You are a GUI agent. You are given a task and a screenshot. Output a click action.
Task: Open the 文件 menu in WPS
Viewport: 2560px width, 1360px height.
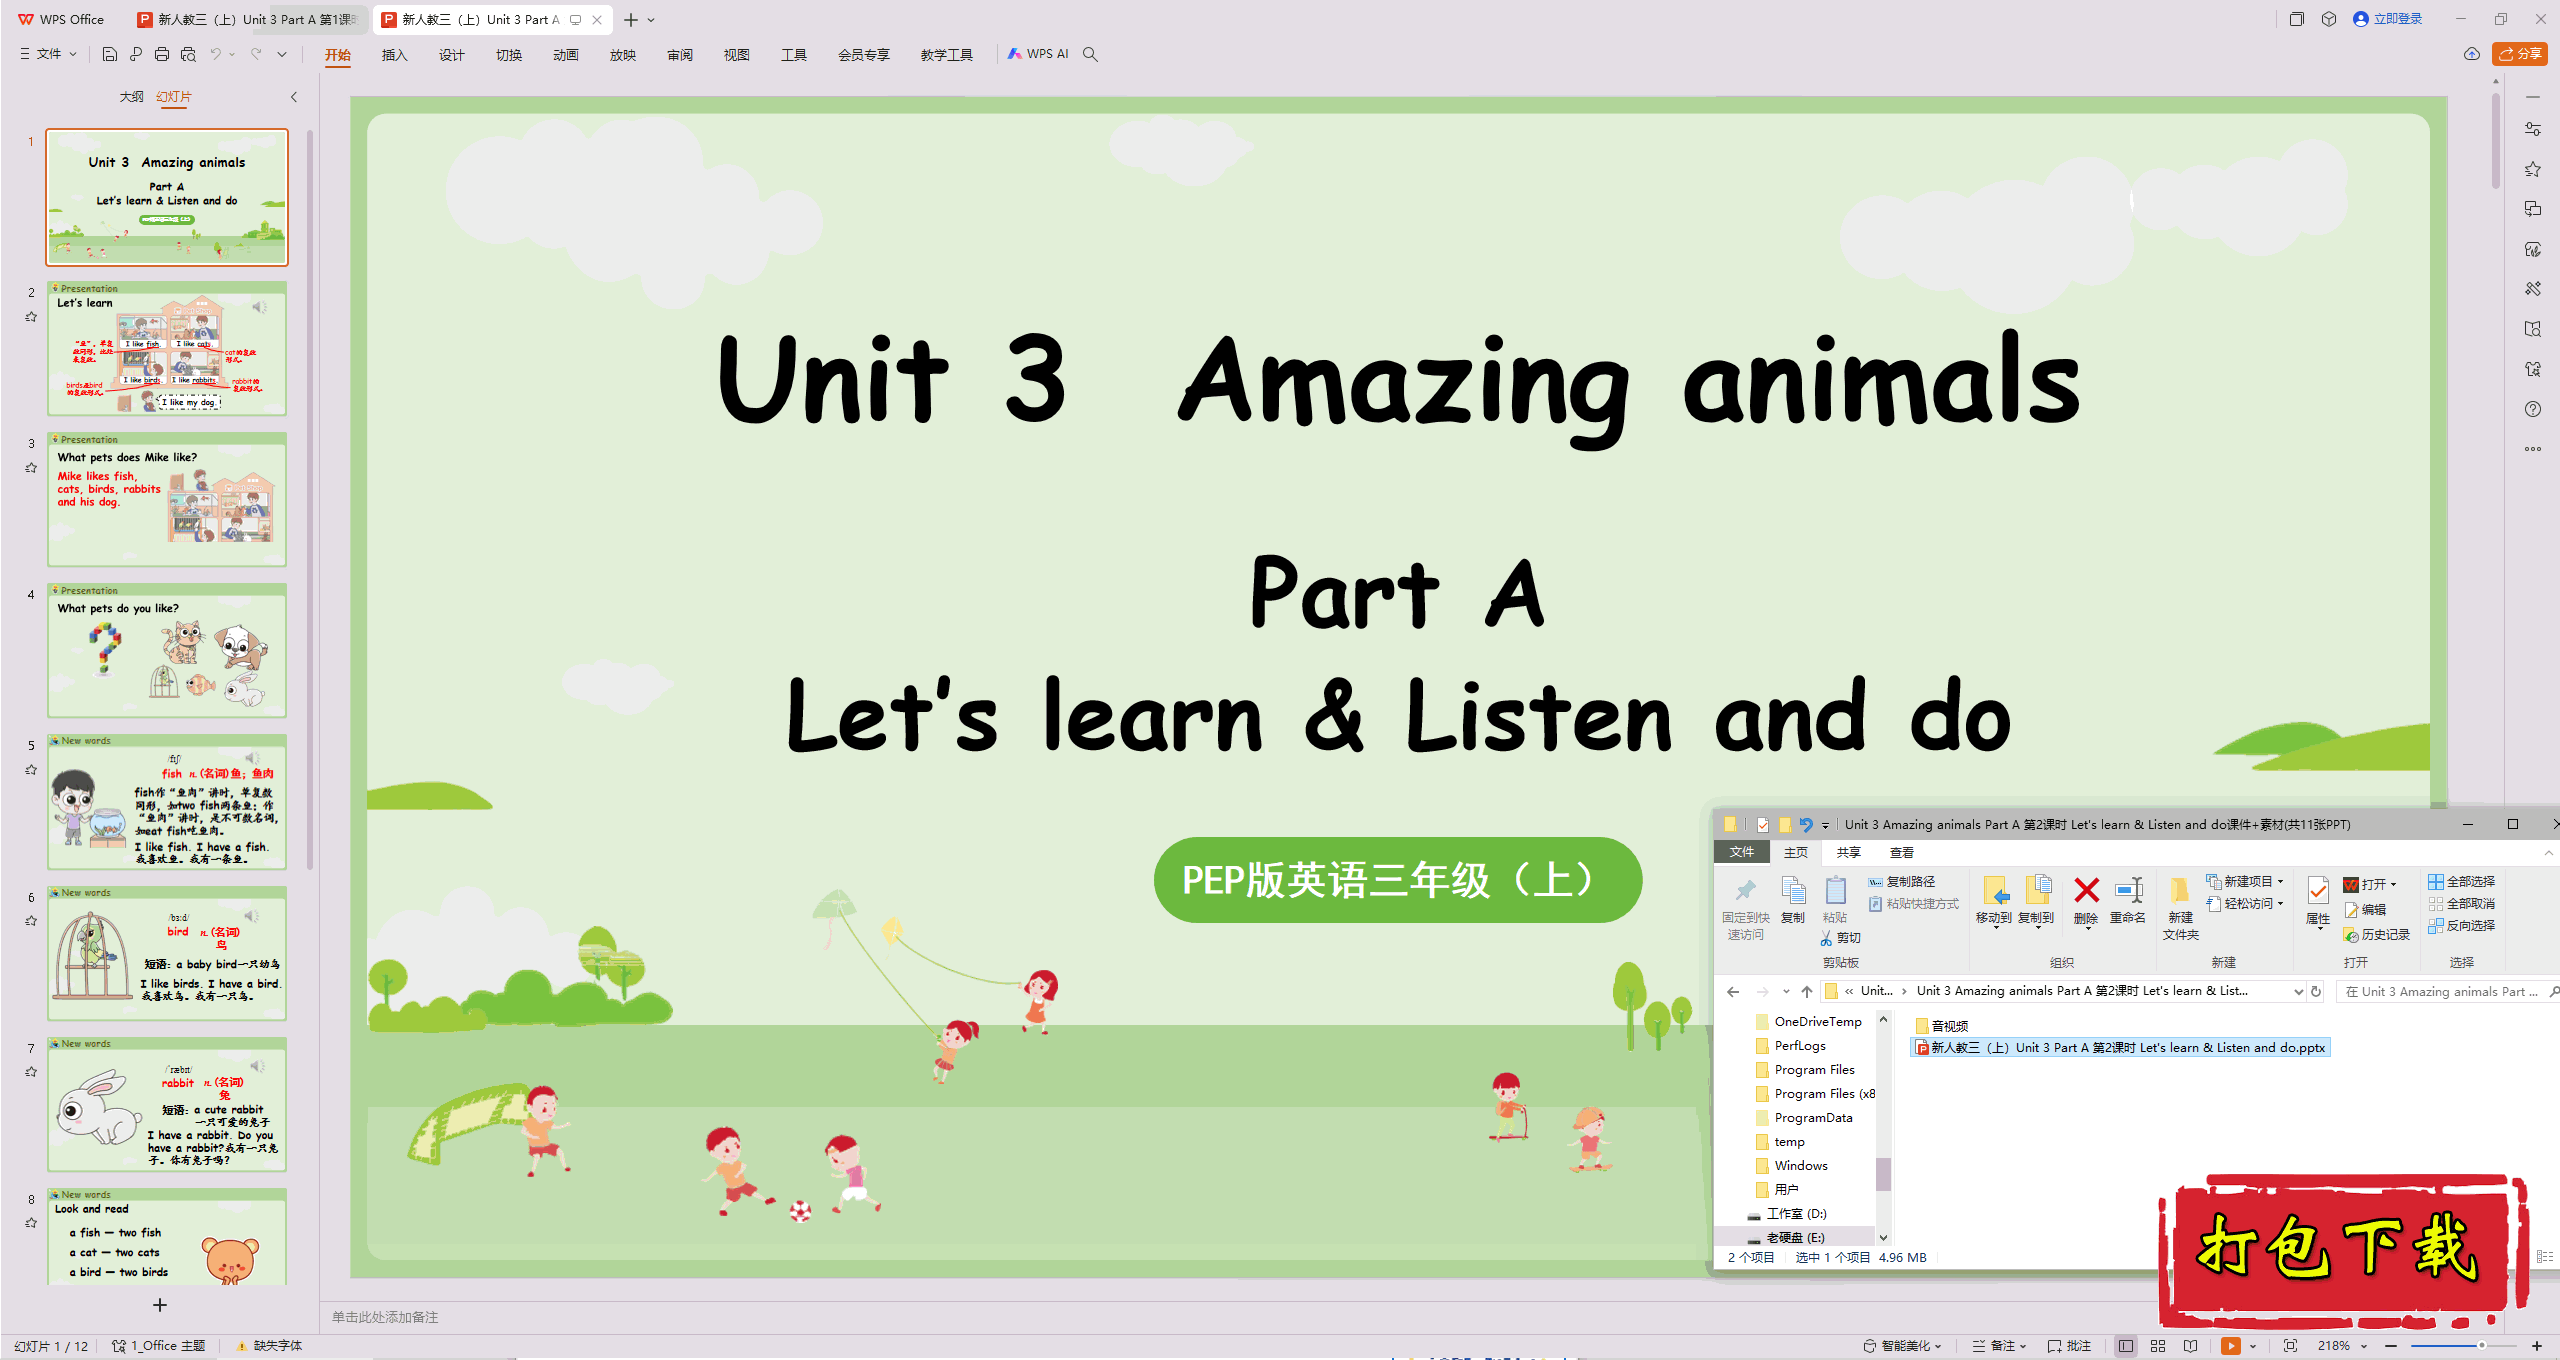[48, 54]
